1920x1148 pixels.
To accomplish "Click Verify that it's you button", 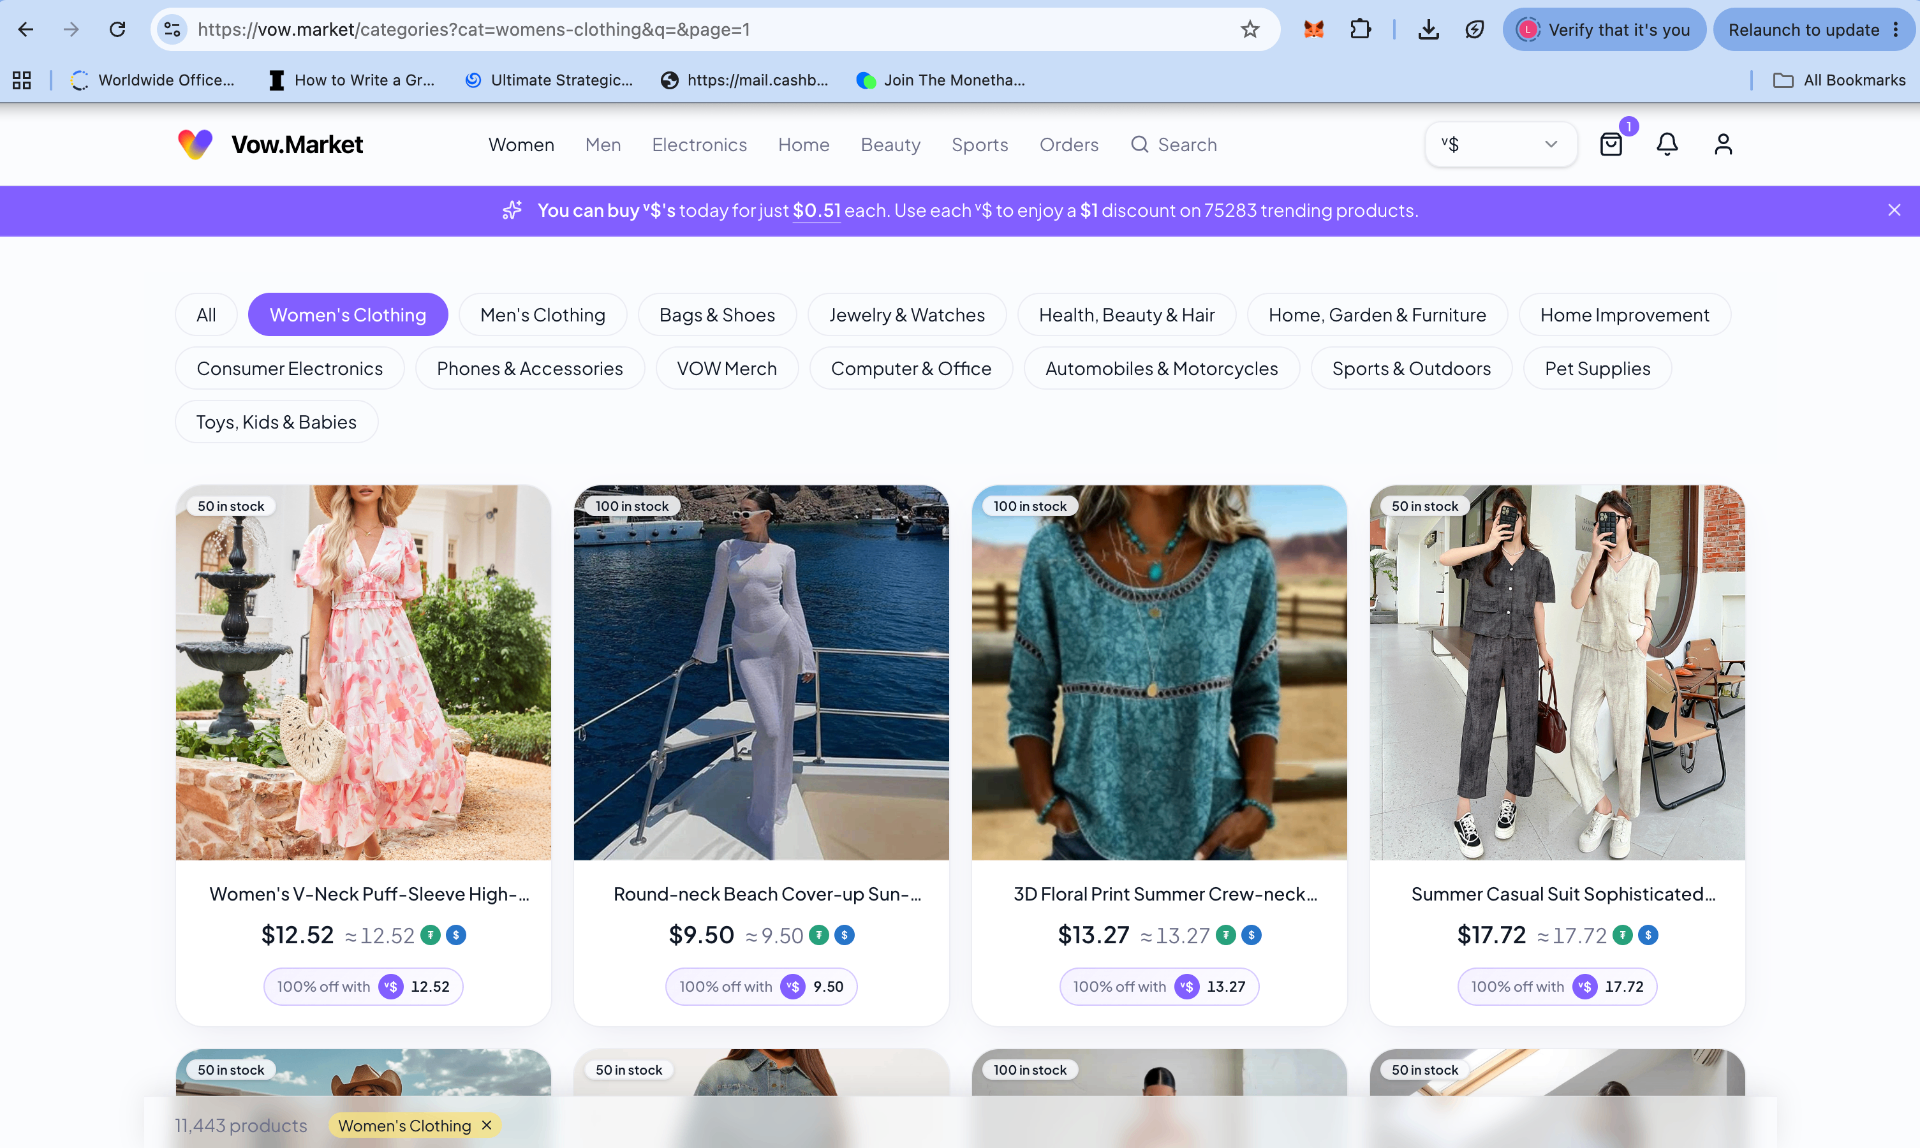I will pyautogui.click(x=1604, y=30).
